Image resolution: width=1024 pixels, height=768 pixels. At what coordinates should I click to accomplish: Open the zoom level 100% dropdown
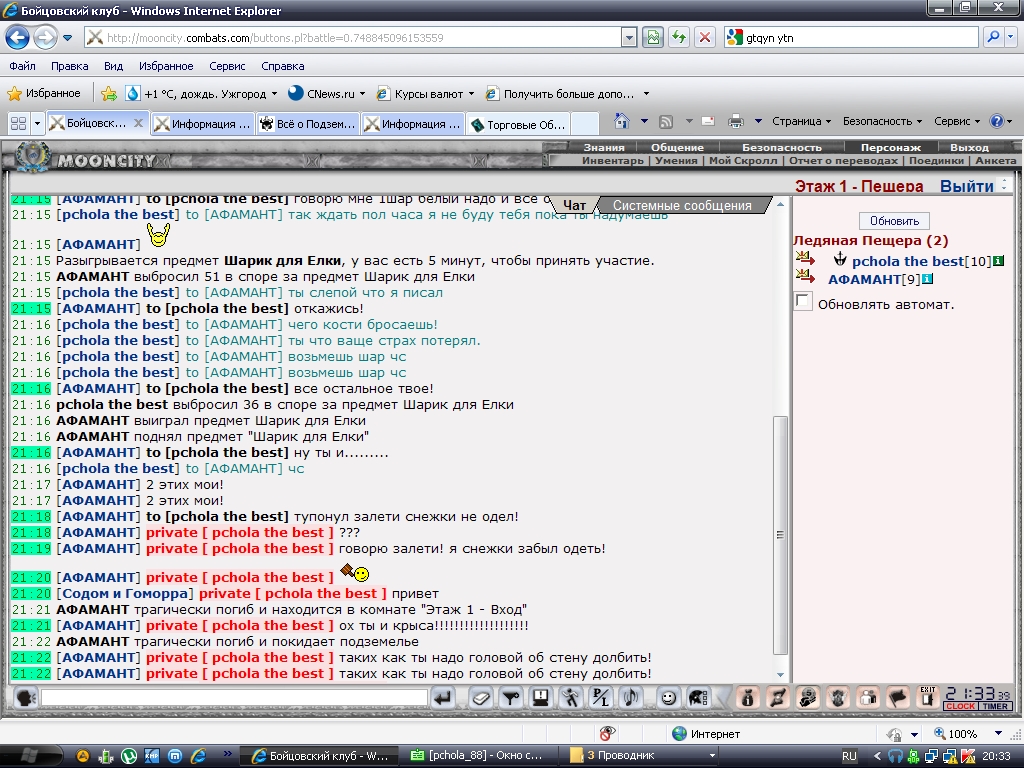click(x=998, y=733)
